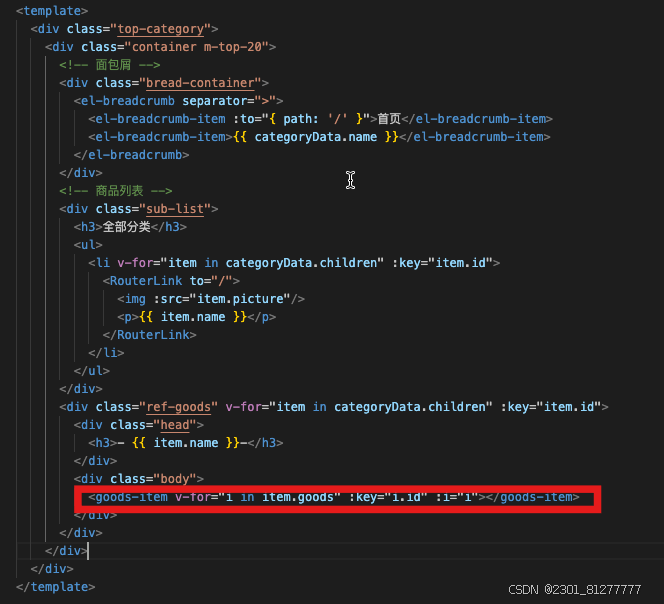Click the h3 item.name heading line
Screen dimensions: 664x604
tap(185, 443)
